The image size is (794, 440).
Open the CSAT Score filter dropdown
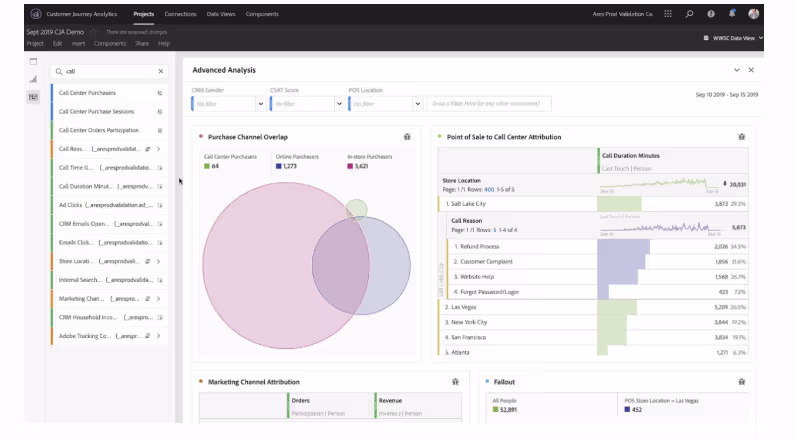click(339, 104)
